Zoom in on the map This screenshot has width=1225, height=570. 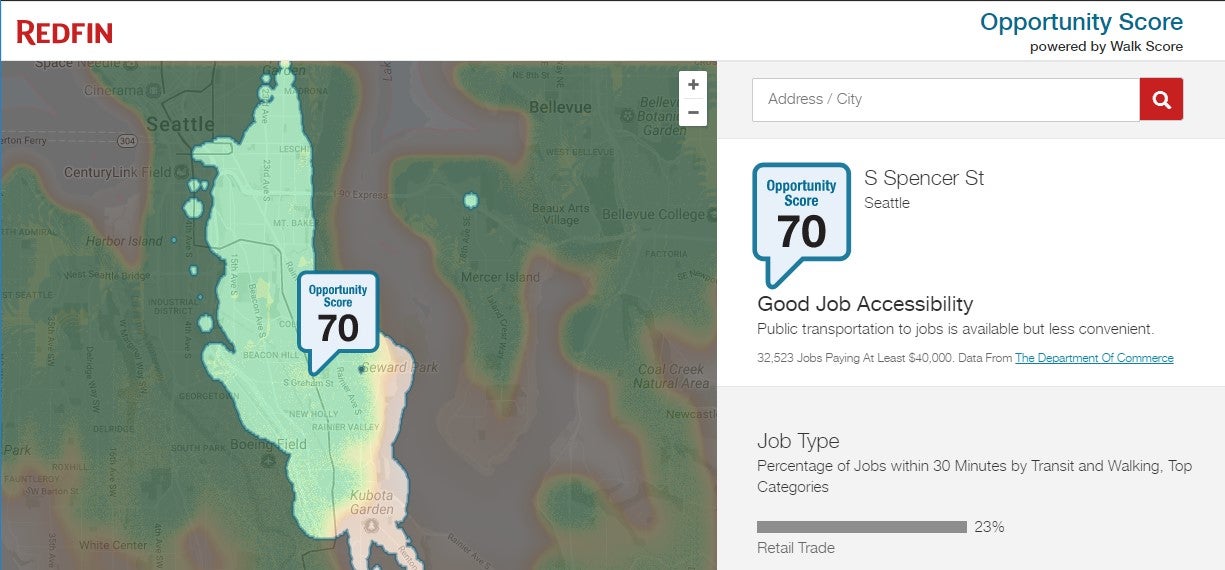click(x=693, y=85)
